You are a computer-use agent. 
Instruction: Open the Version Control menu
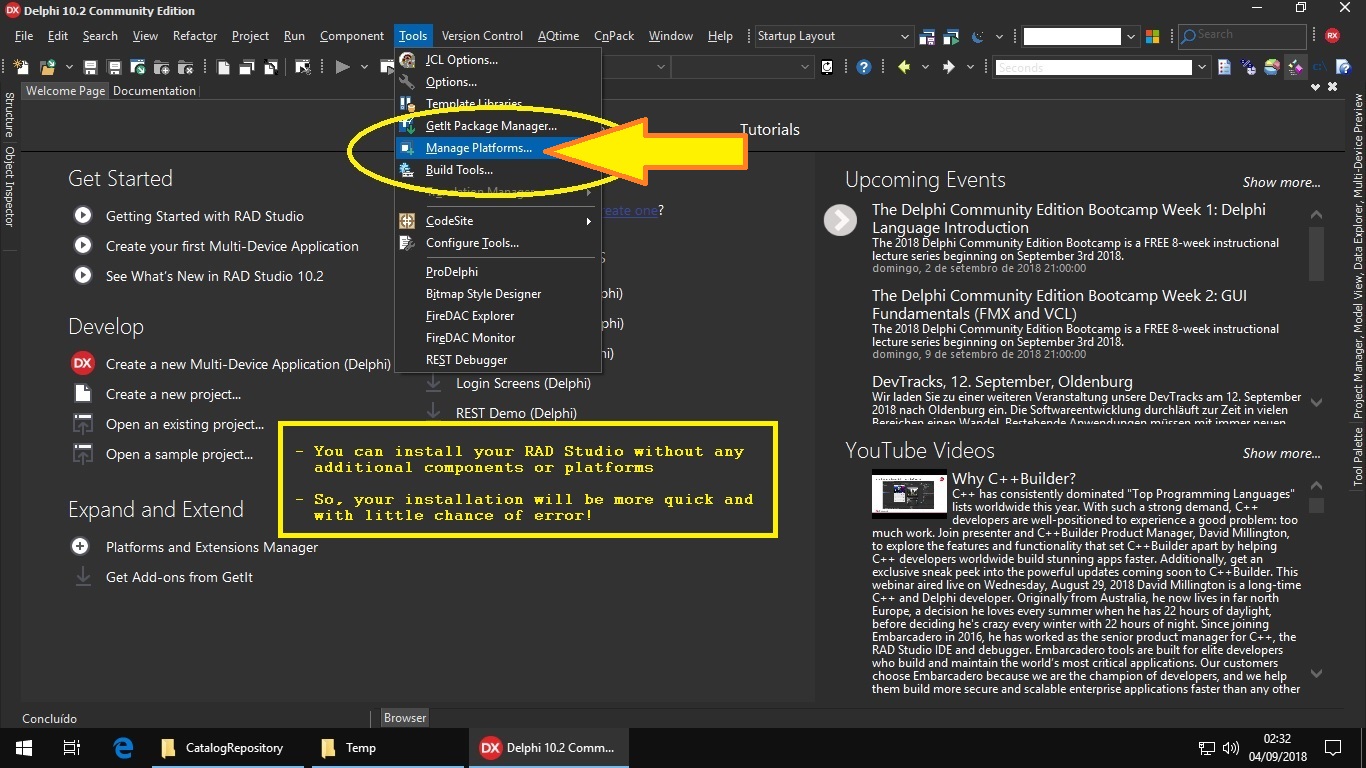[482, 36]
